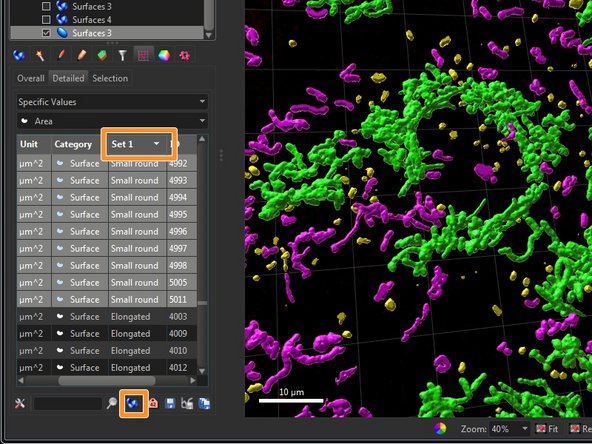
Task: Uncheck the selected Surfaces 3 checkbox
Action: (46, 33)
